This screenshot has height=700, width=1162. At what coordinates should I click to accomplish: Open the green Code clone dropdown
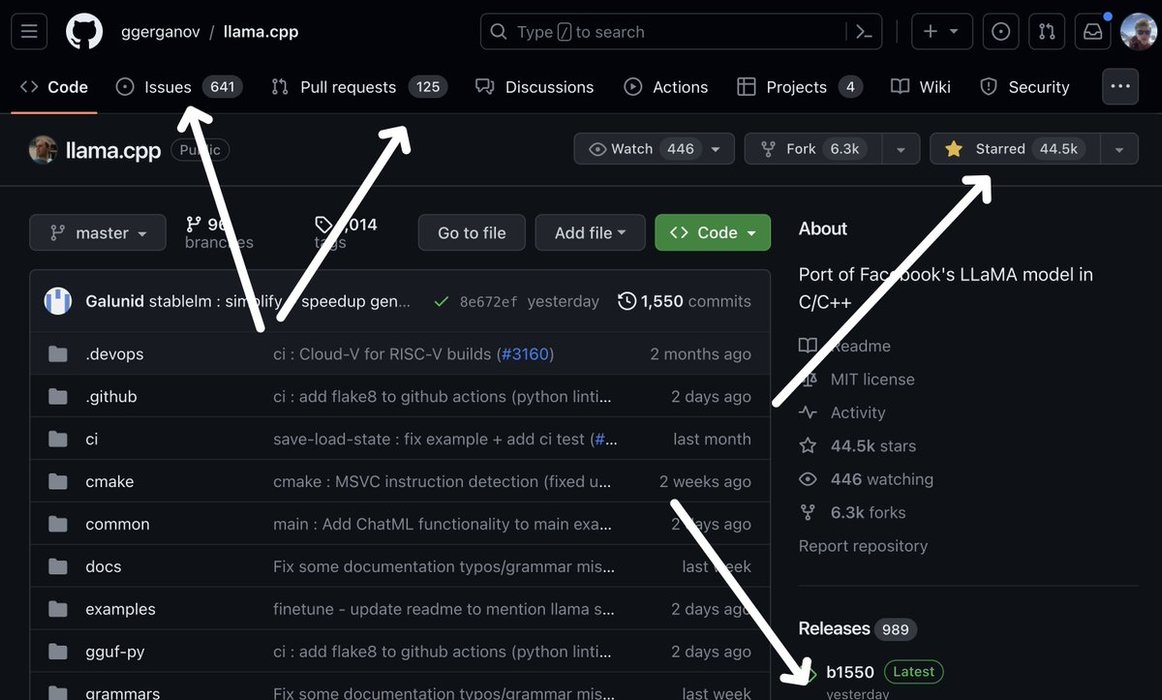(x=713, y=233)
